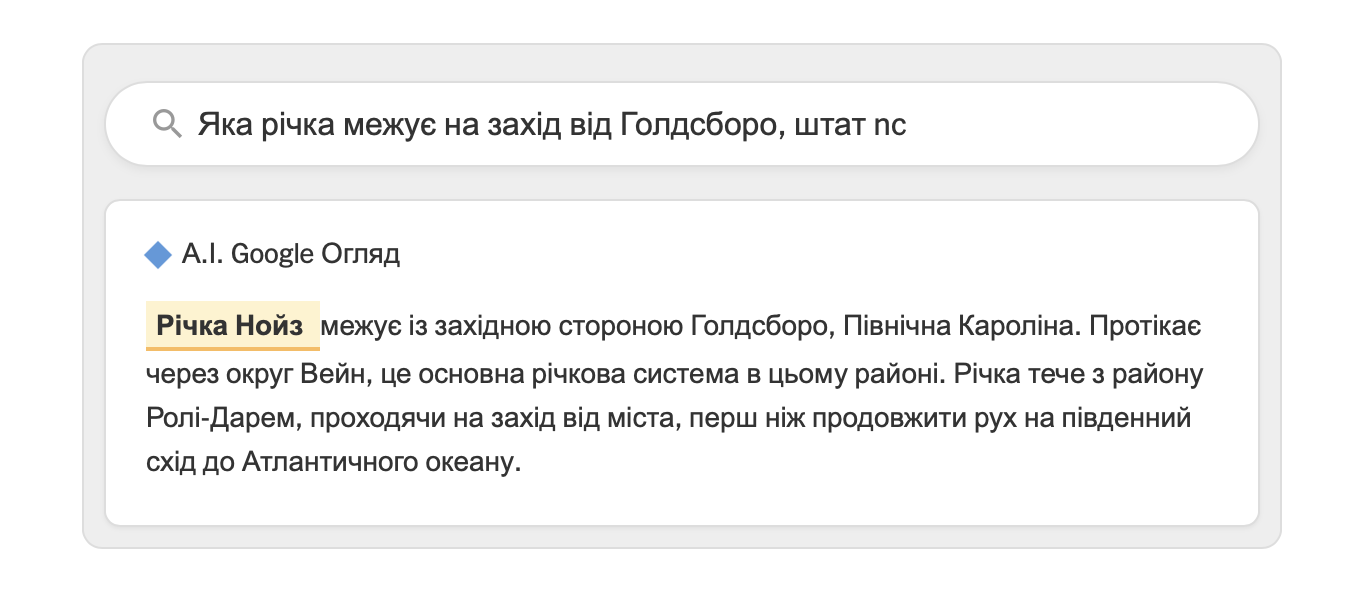The width and height of the screenshot is (1362, 598).
Task: Select the search query text field
Action: pos(550,123)
